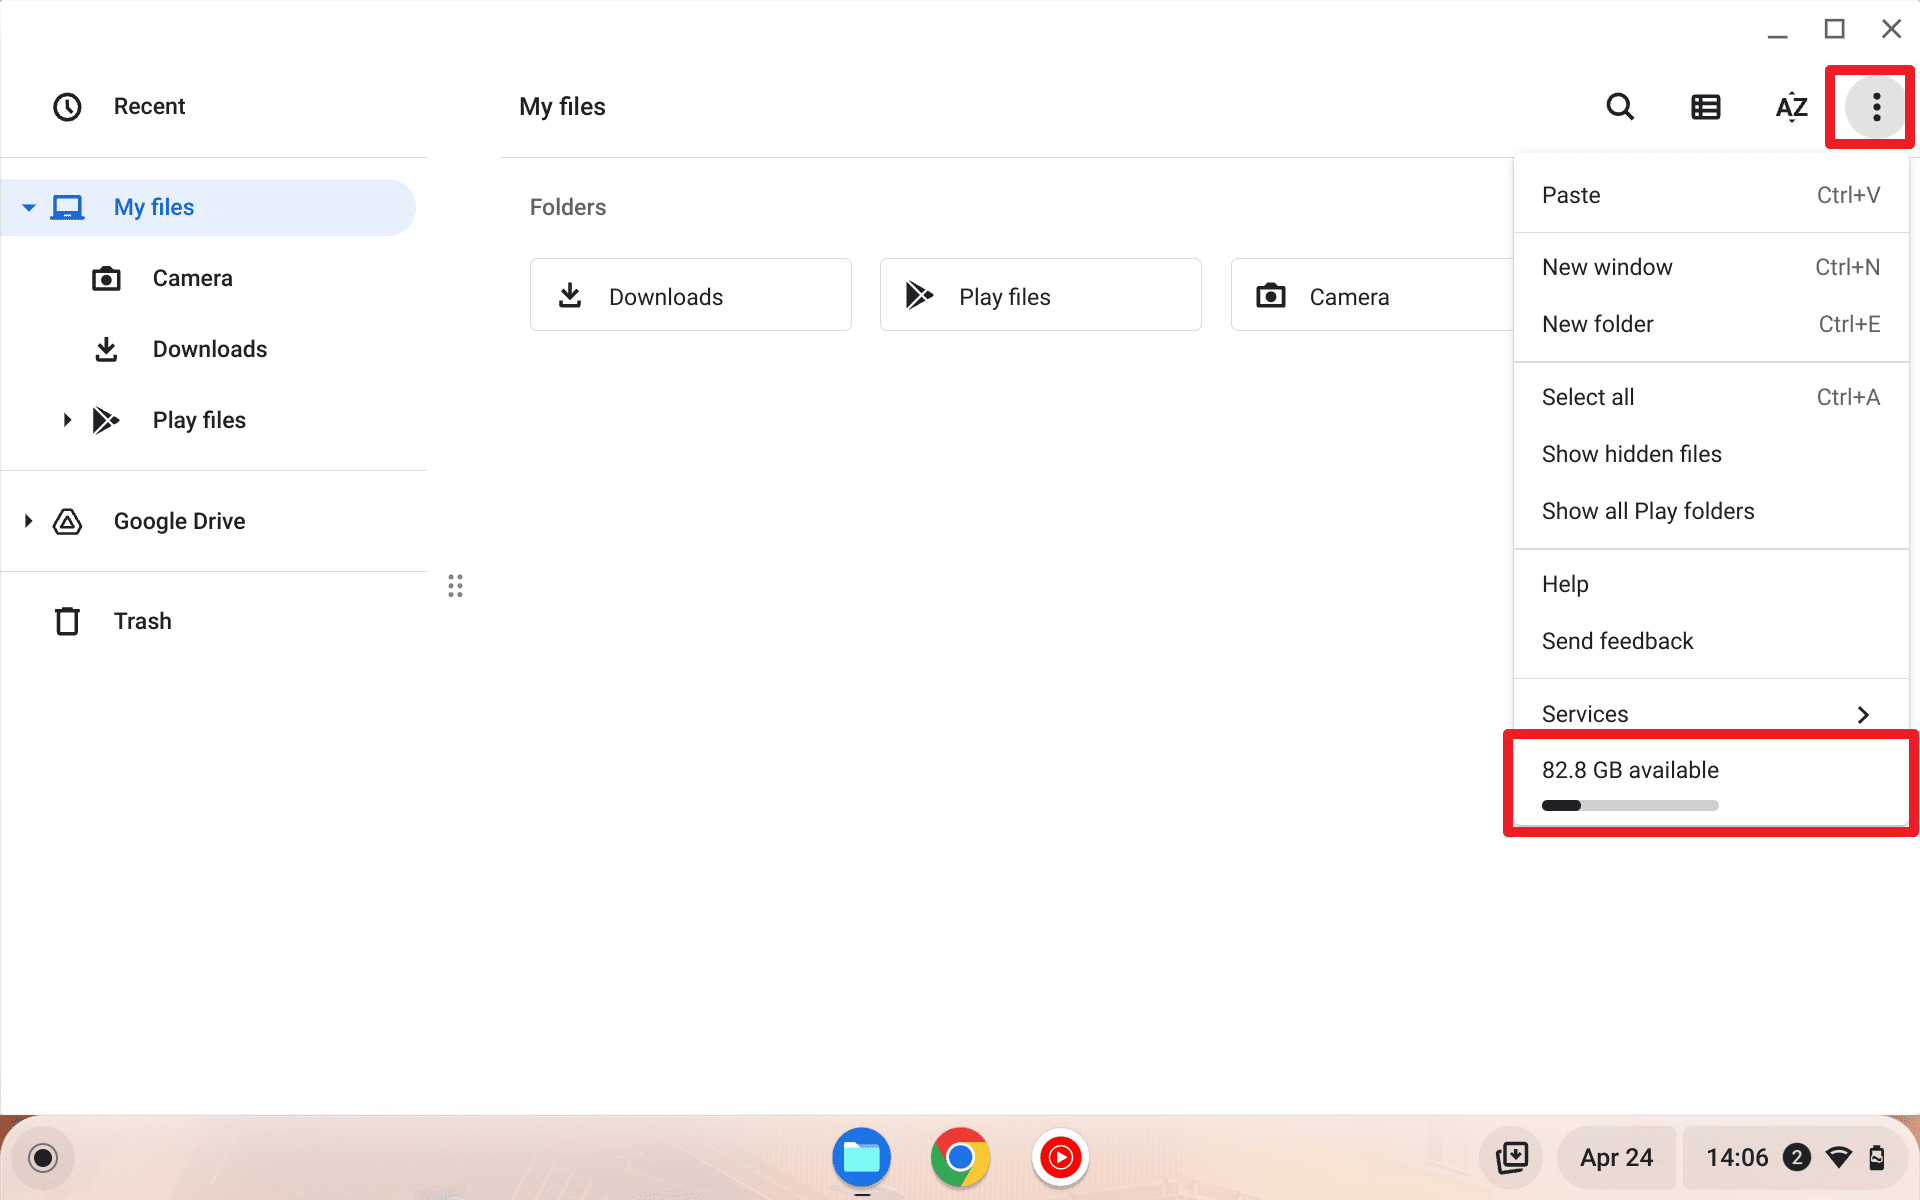This screenshot has height=1200, width=1920.
Task: Click the 82.8 GB available entry
Action: (x=1711, y=783)
